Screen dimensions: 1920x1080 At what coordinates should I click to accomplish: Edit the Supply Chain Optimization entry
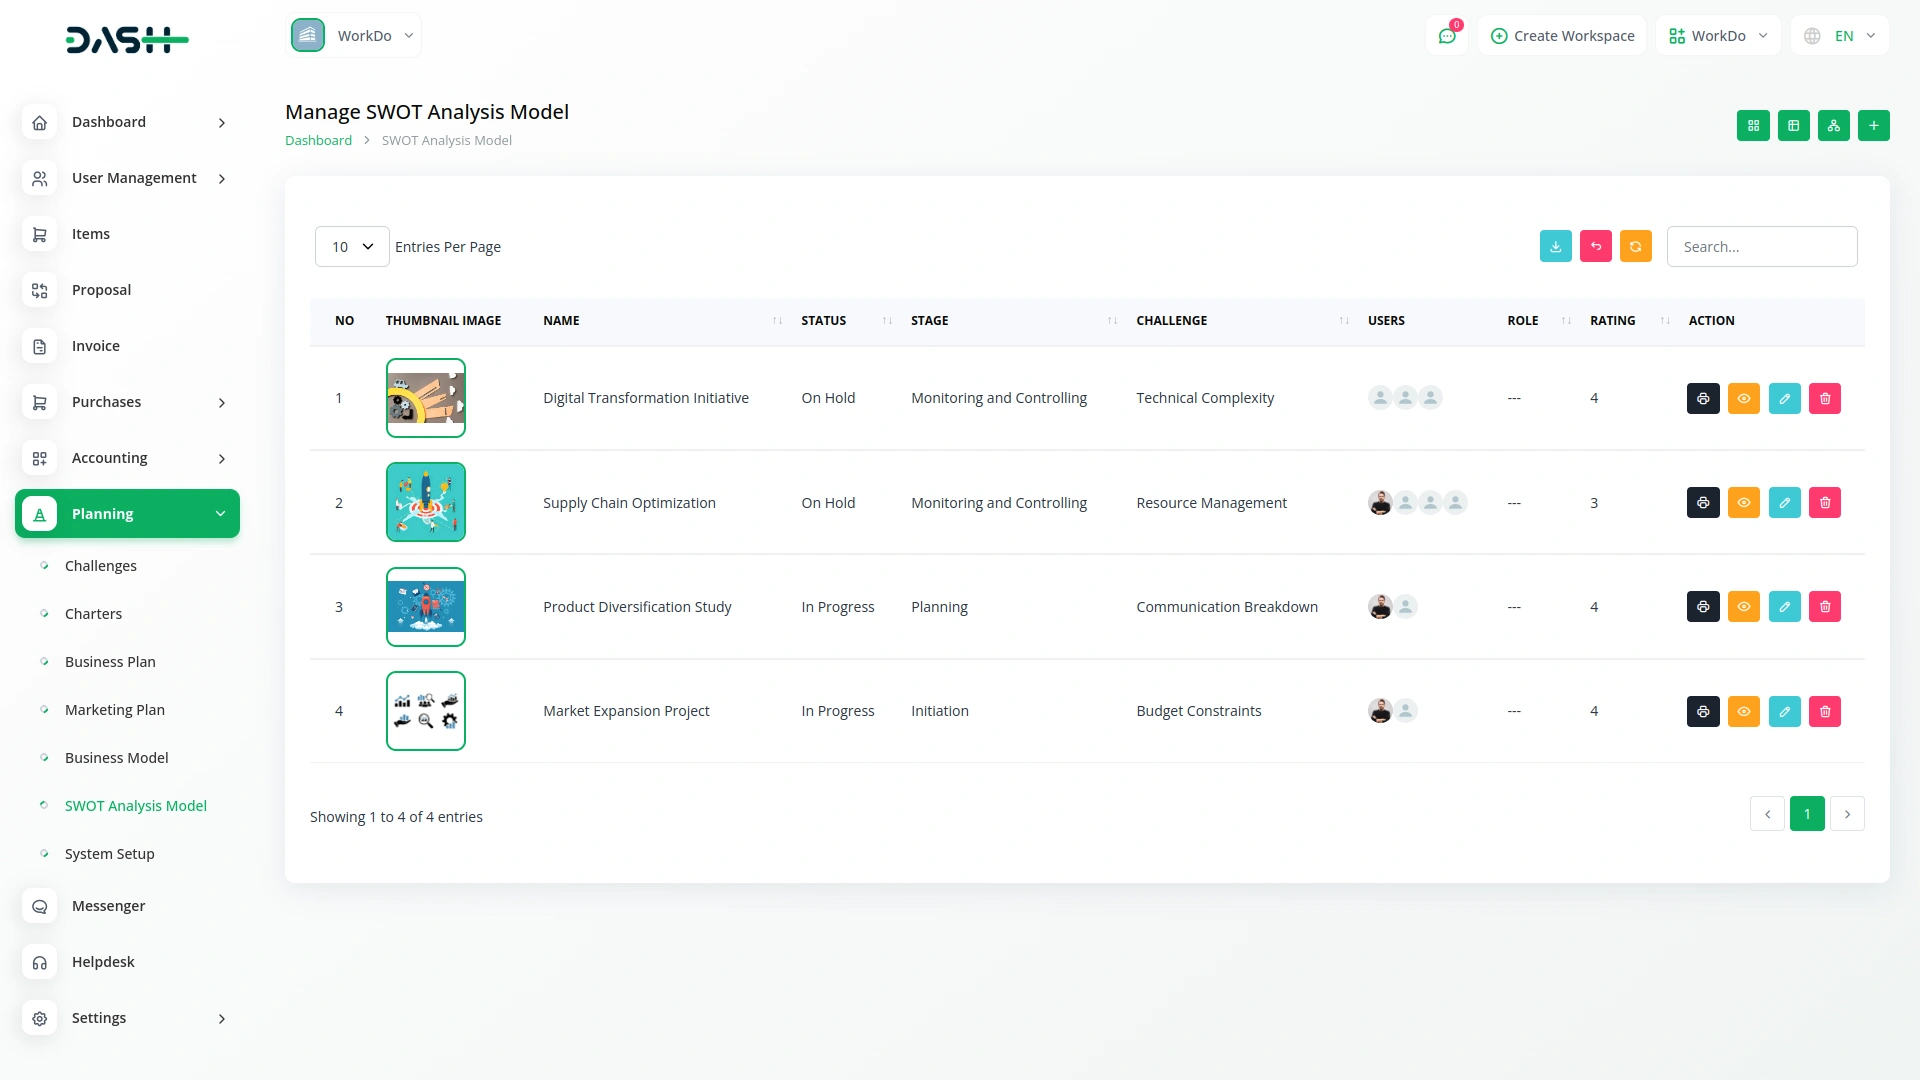point(1784,503)
